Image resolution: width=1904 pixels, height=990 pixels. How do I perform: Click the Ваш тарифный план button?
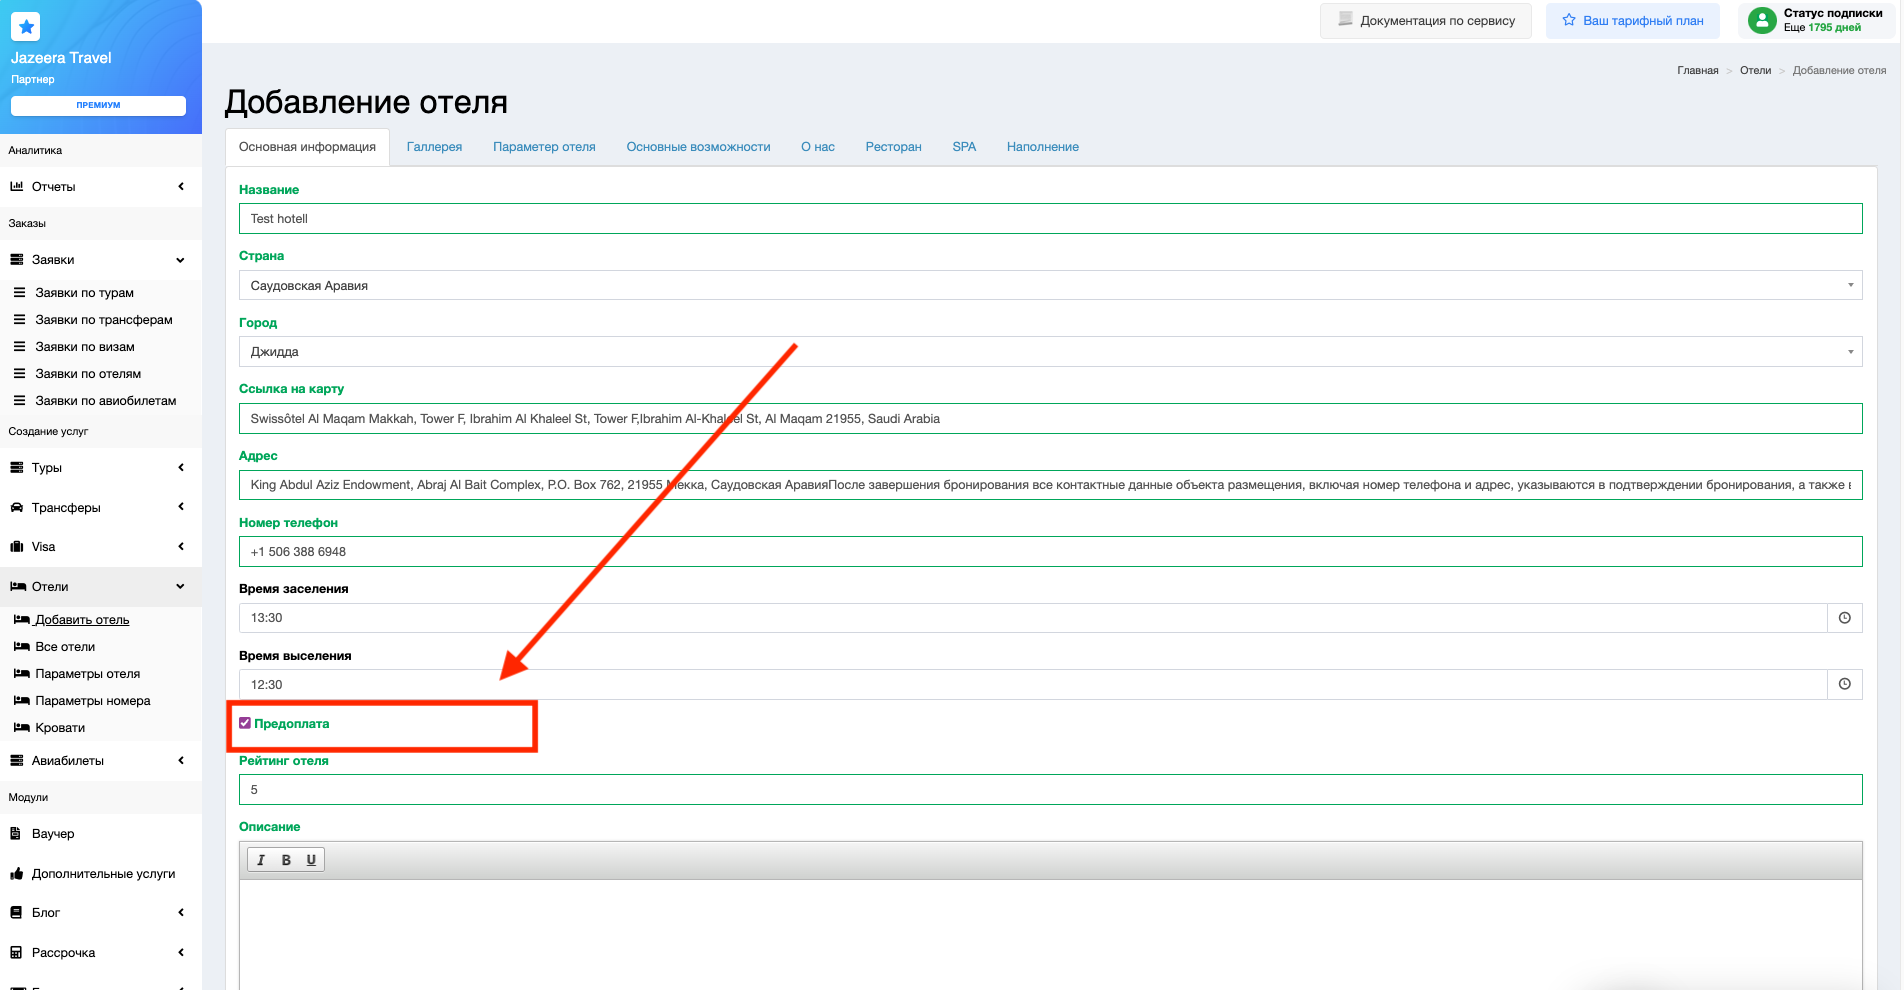pyautogui.click(x=1632, y=21)
